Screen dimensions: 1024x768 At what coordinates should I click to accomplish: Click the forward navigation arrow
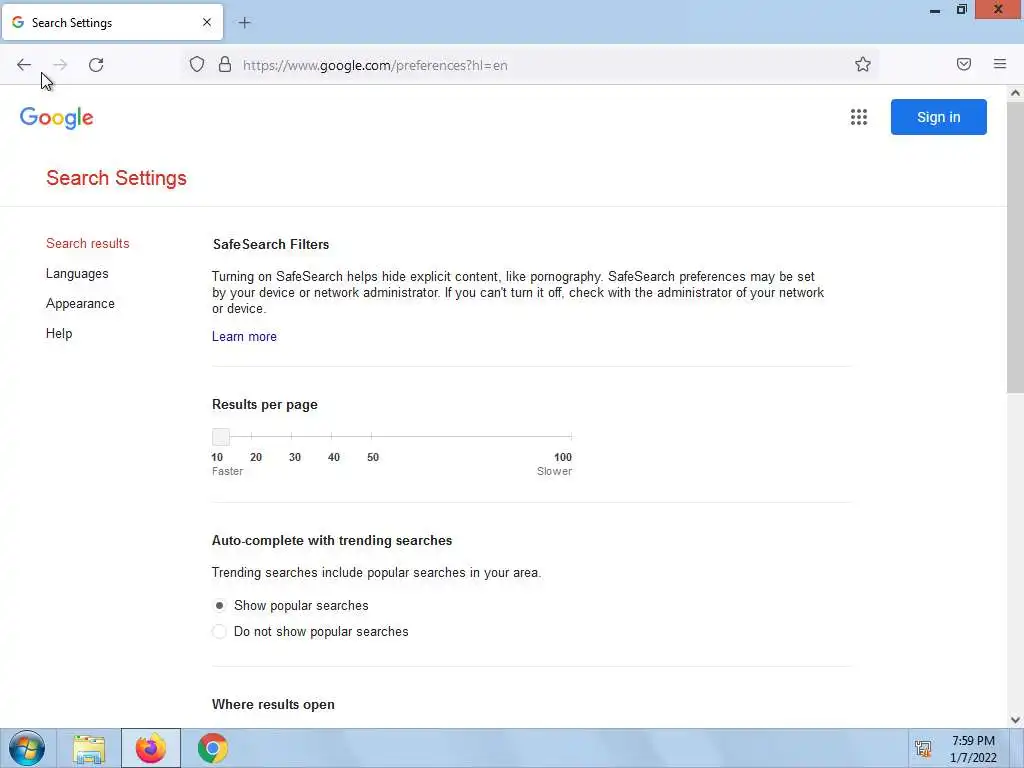60,65
